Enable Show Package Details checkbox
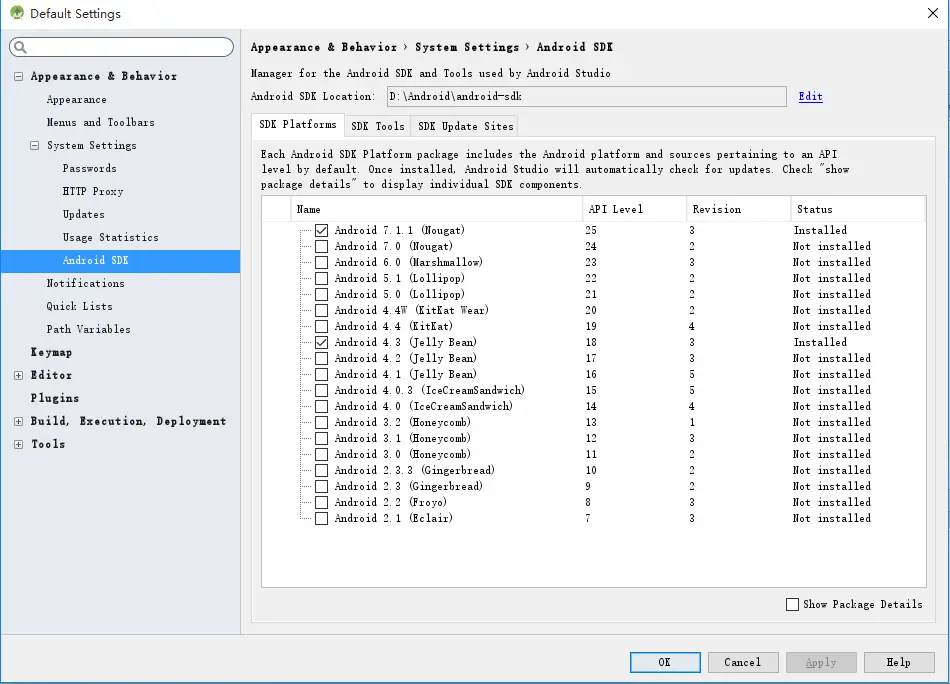The height and width of the screenshot is (684, 950). (792, 604)
